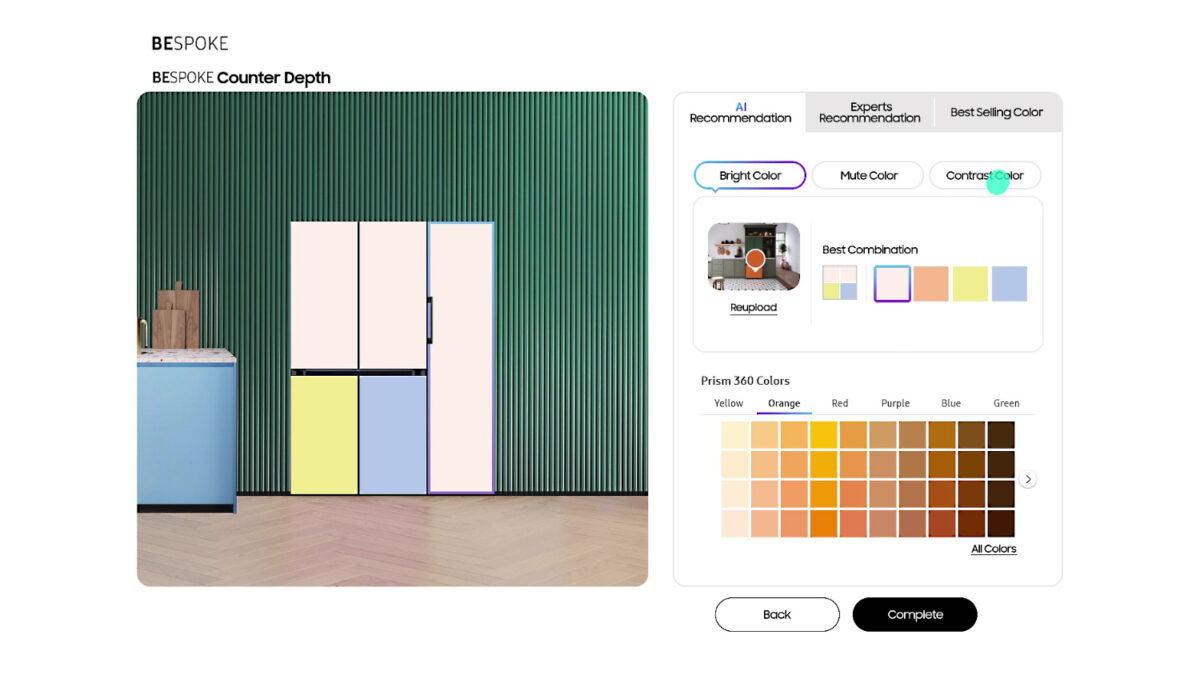1200x675 pixels.
Task: Click the next arrow beside the color grid
Action: (1028, 480)
